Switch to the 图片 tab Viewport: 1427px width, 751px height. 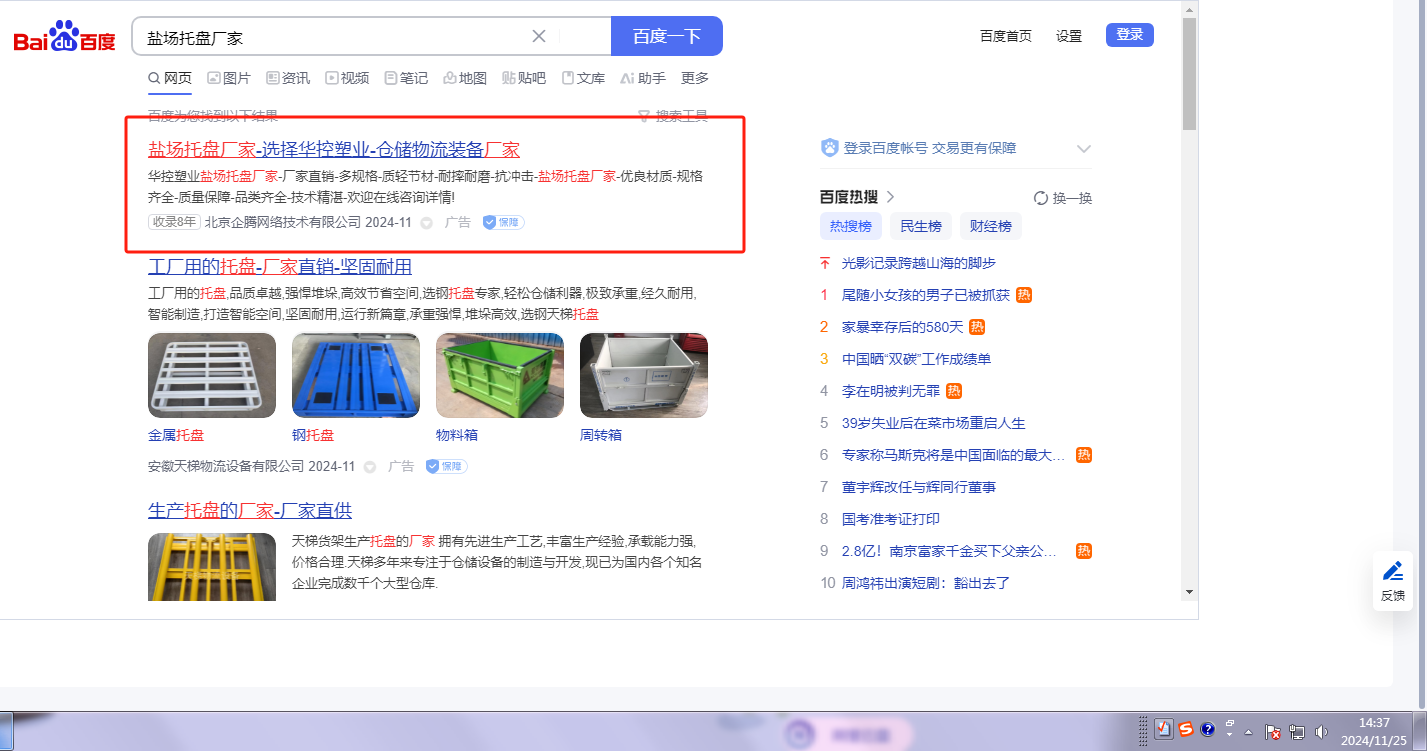coord(229,78)
